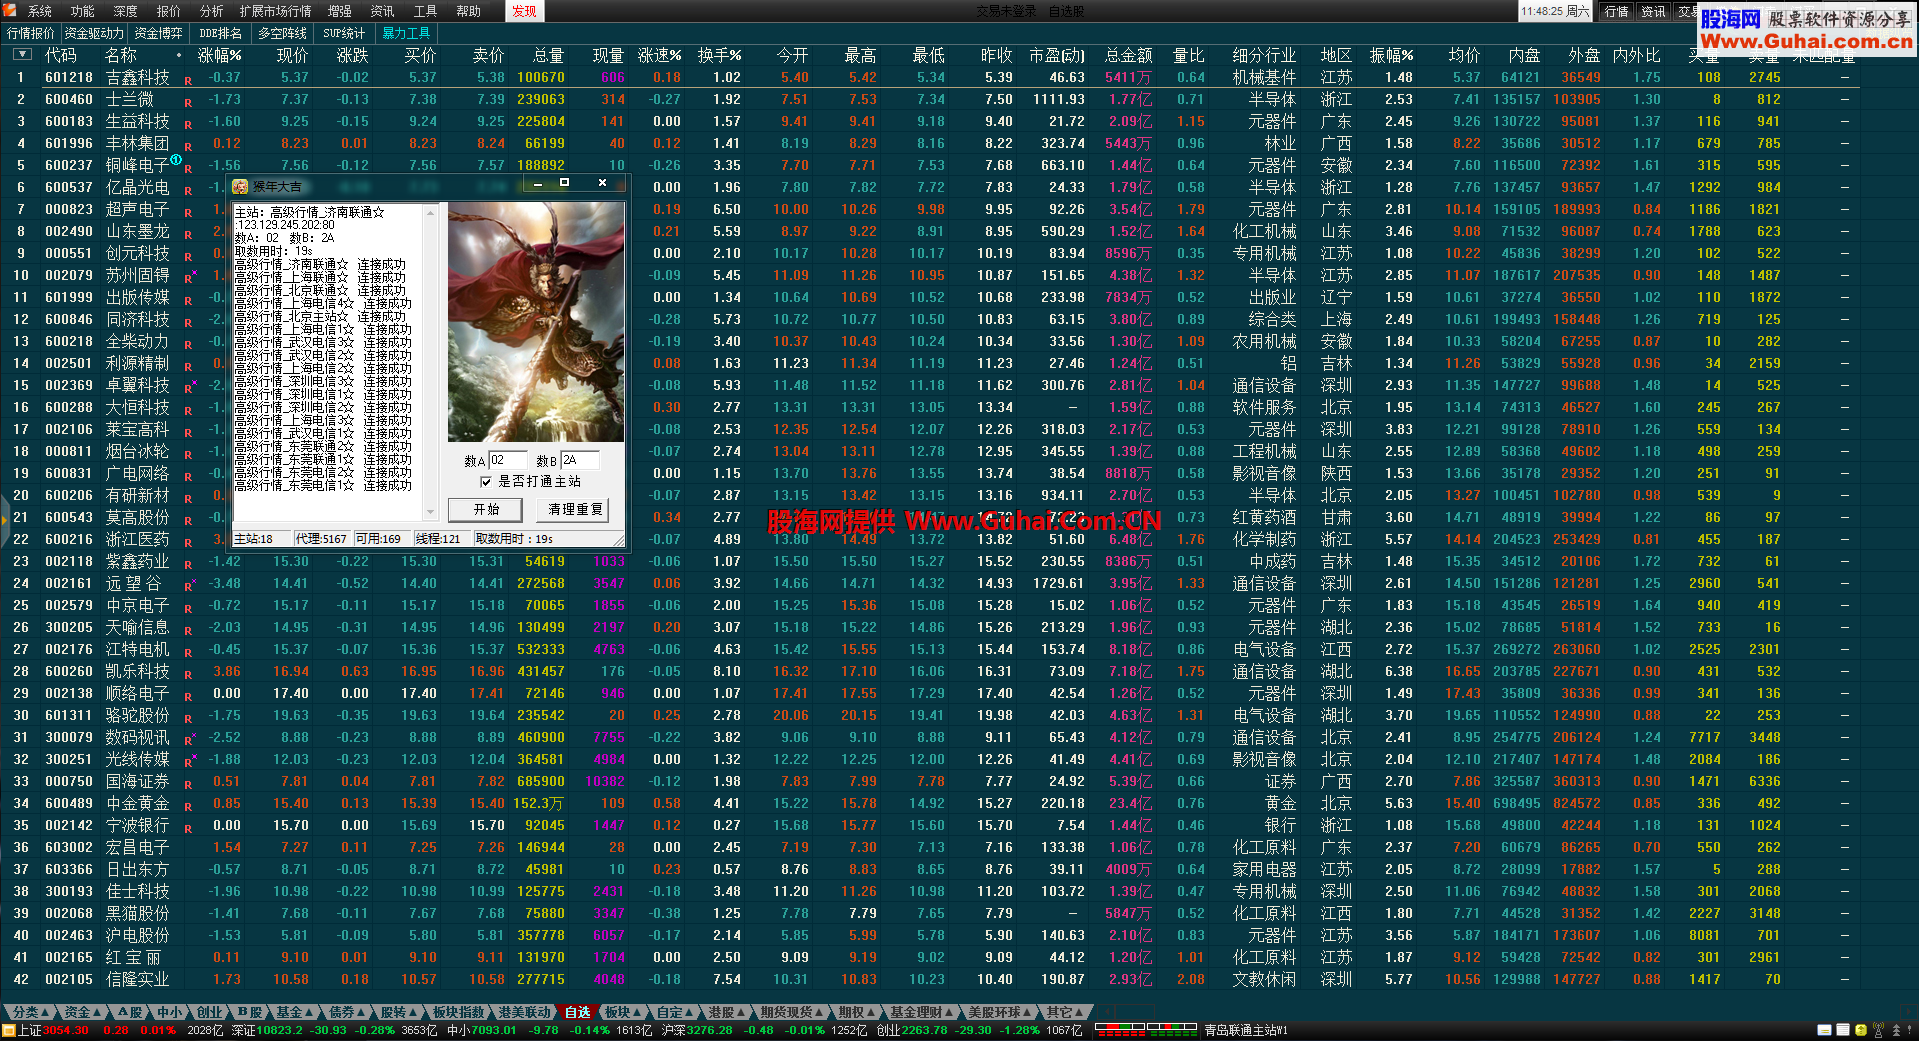1919x1041 pixels.
Task: Switch to the 暴力工具 tab
Action: [406, 33]
